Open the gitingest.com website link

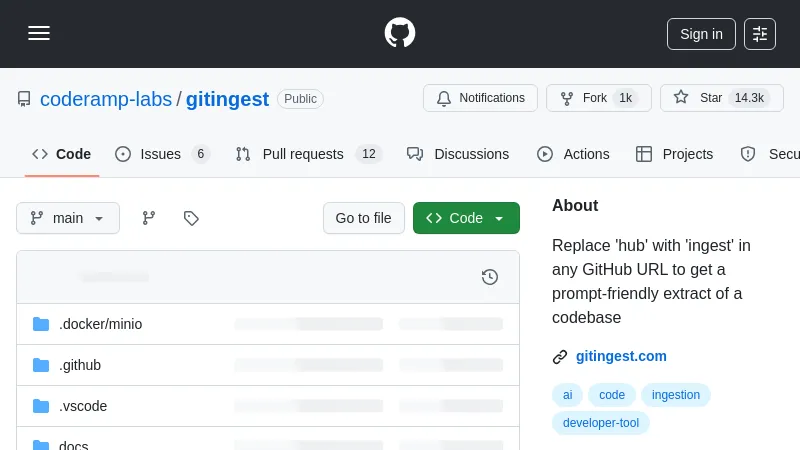620,356
